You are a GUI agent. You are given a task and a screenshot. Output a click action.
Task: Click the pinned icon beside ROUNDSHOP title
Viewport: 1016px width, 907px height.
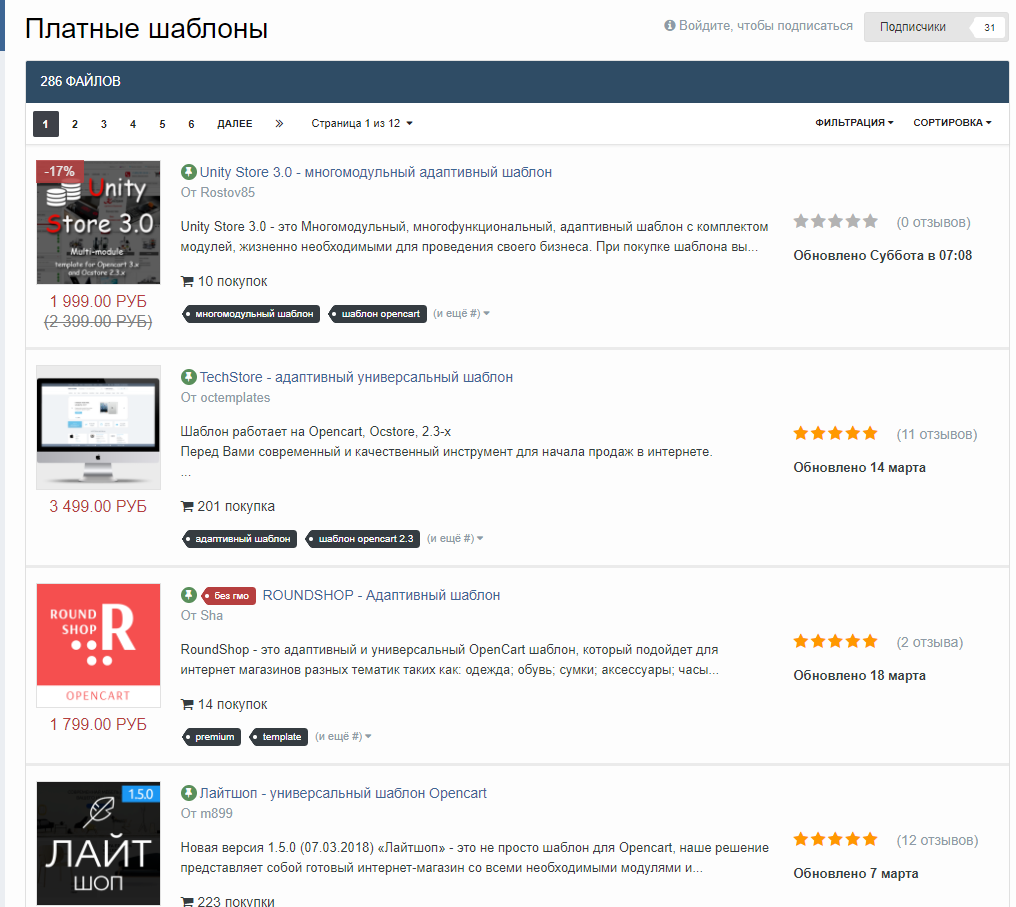pyautogui.click(x=189, y=595)
